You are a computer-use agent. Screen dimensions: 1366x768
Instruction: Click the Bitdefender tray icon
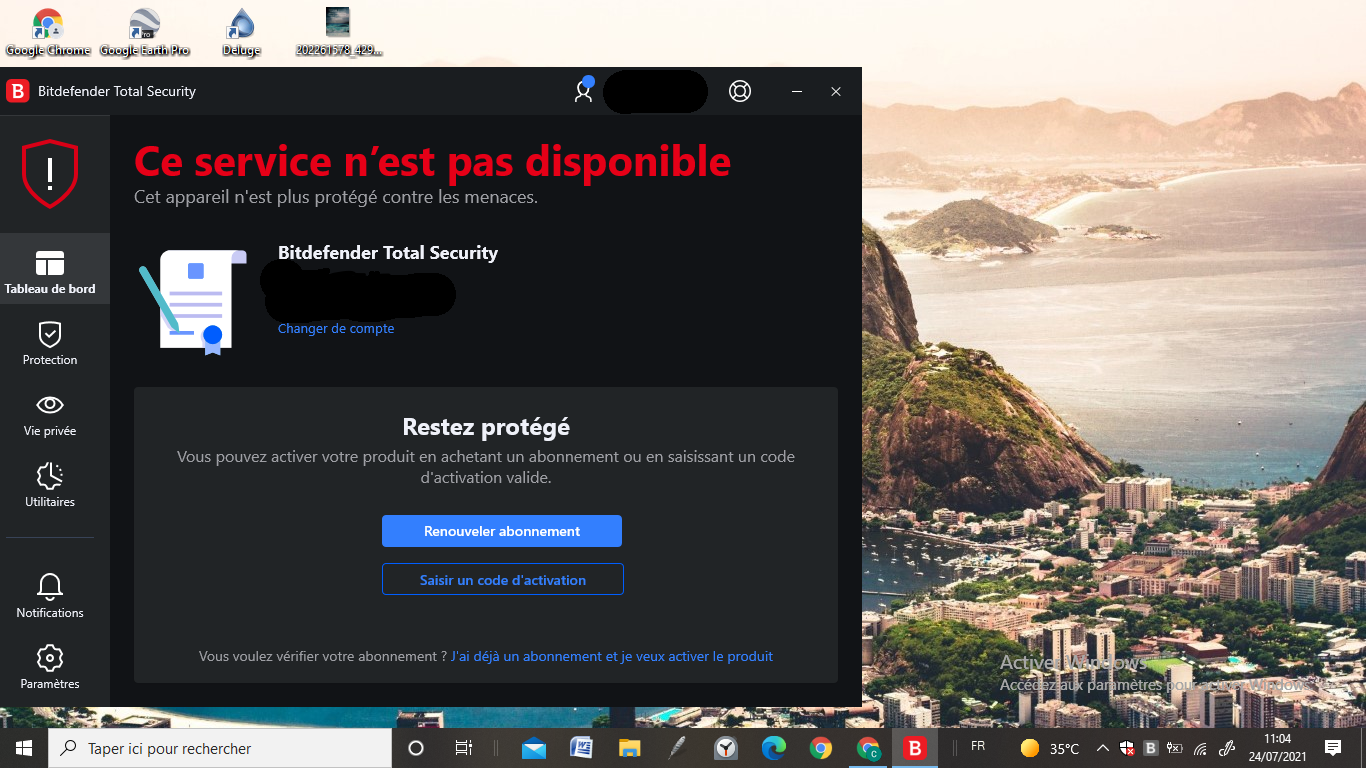click(1151, 748)
